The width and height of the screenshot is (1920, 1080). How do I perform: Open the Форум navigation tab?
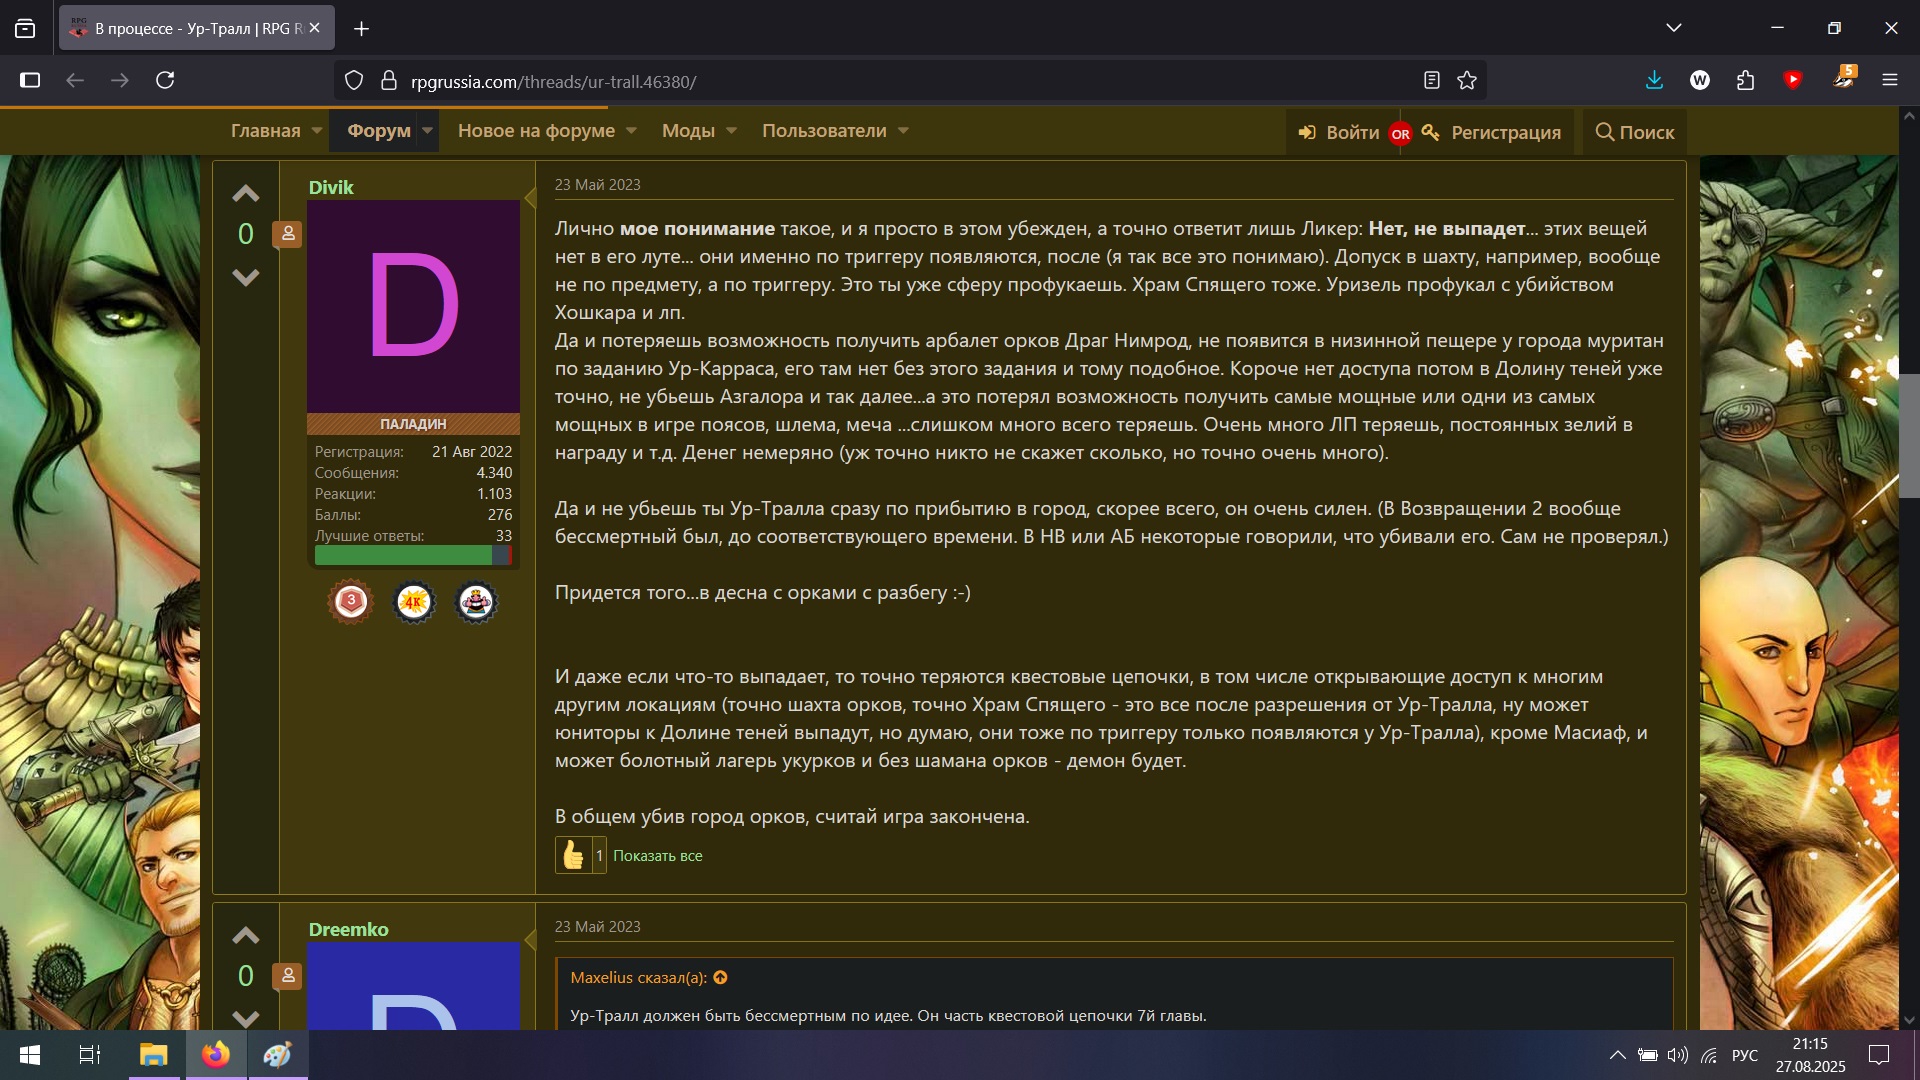click(x=378, y=131)
